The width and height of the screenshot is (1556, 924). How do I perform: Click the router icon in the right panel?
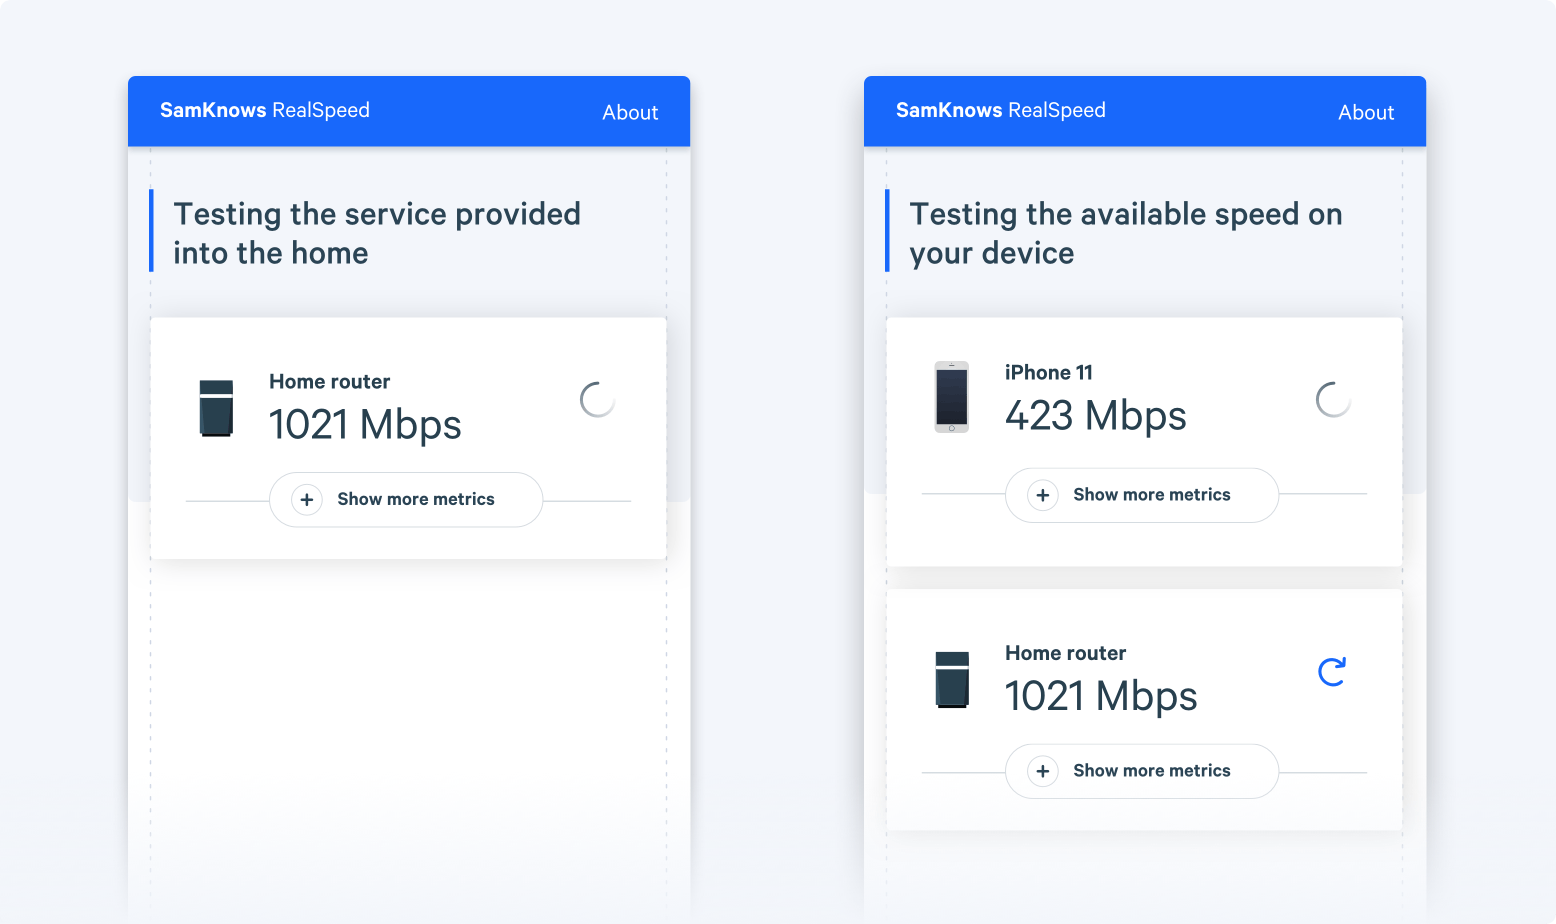pyautogui.click(x=952, y=680)
